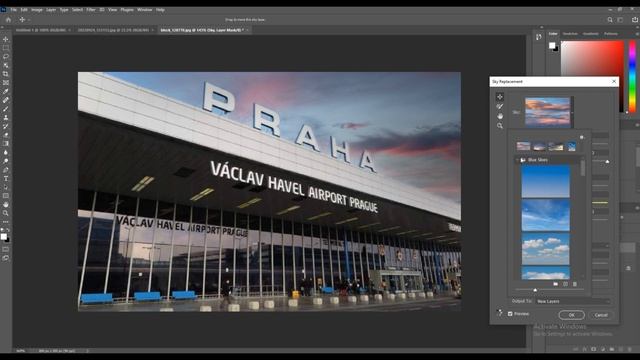Select the Type tool

[x=6, y=178]
